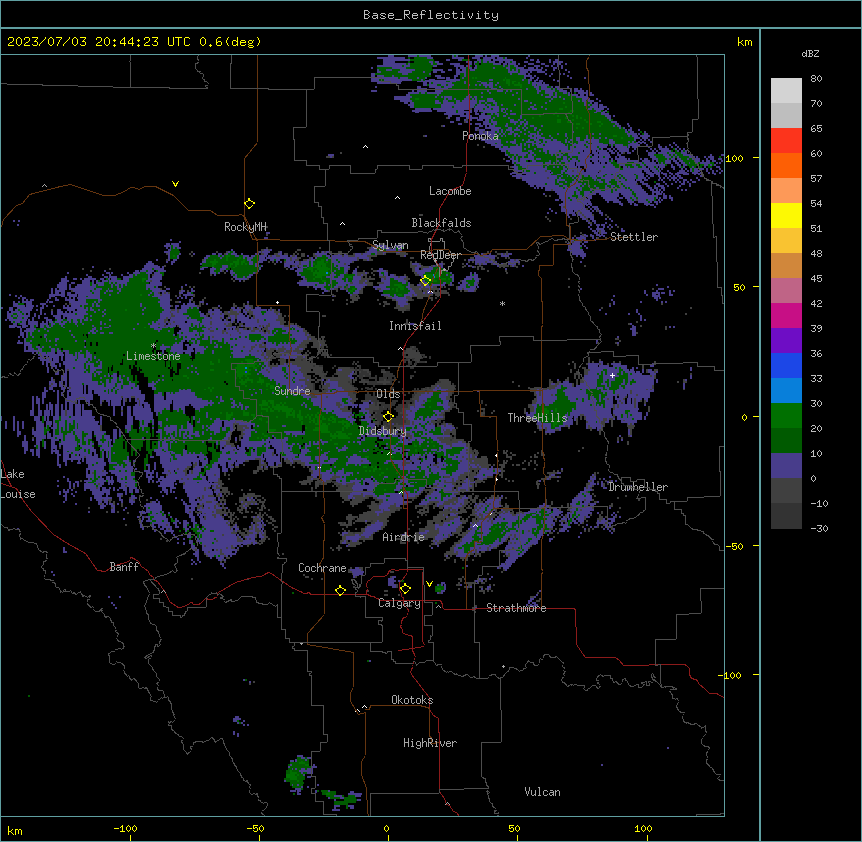Image resolution: width=862 pixels, height=842 pixels.
Task: Click the yellow diamond marker above Calgary
Action: [x=405, y=589]
